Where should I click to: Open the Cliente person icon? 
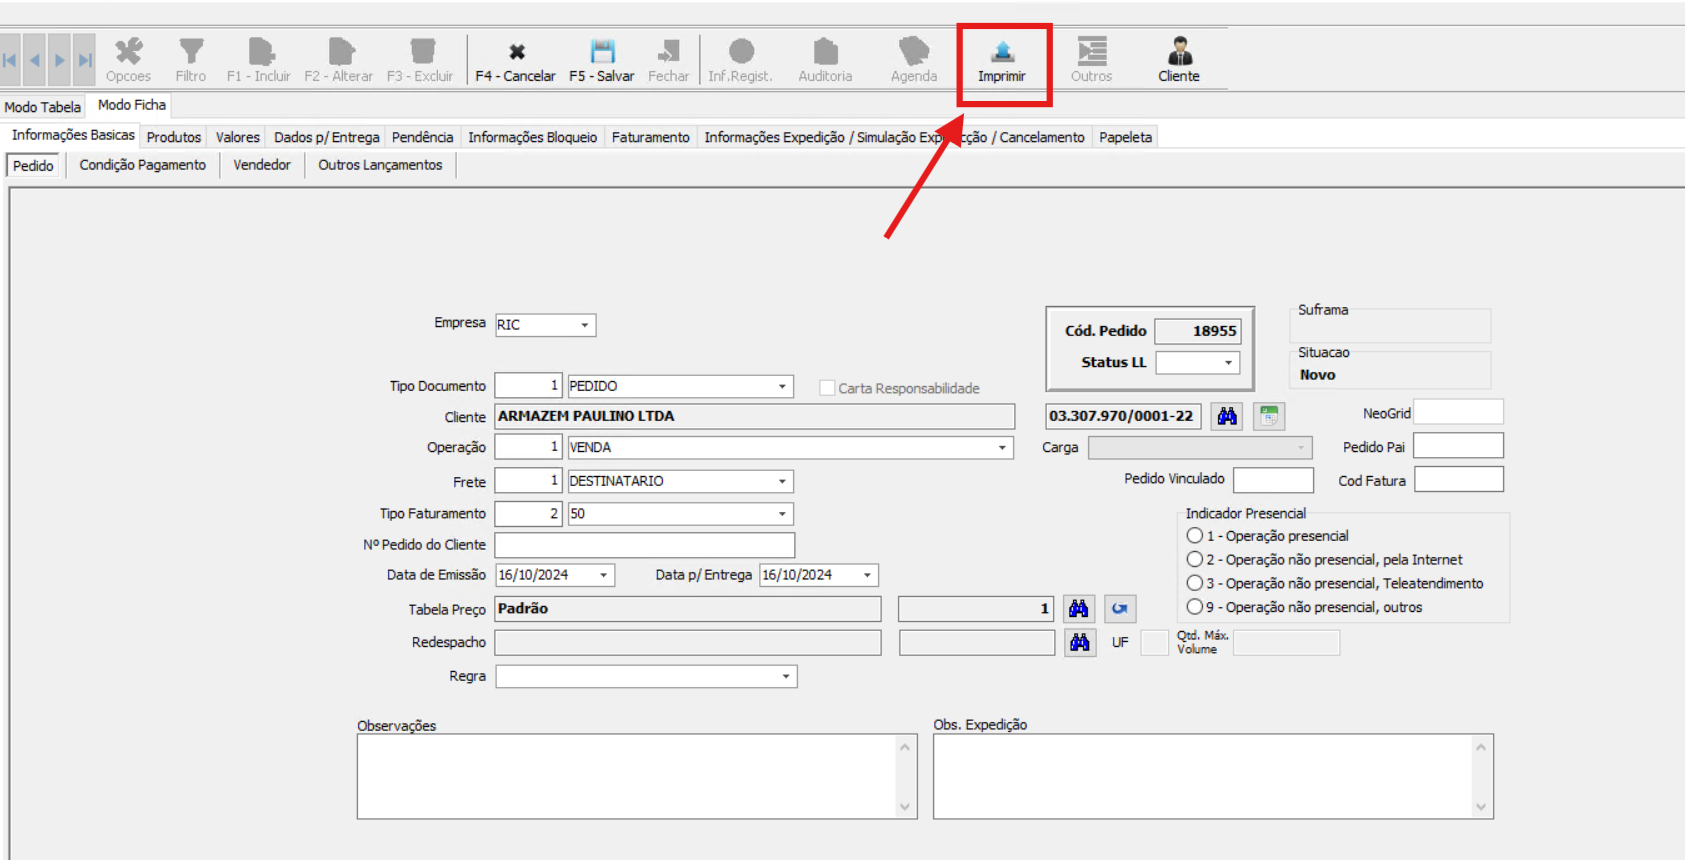coord(1179,52)
